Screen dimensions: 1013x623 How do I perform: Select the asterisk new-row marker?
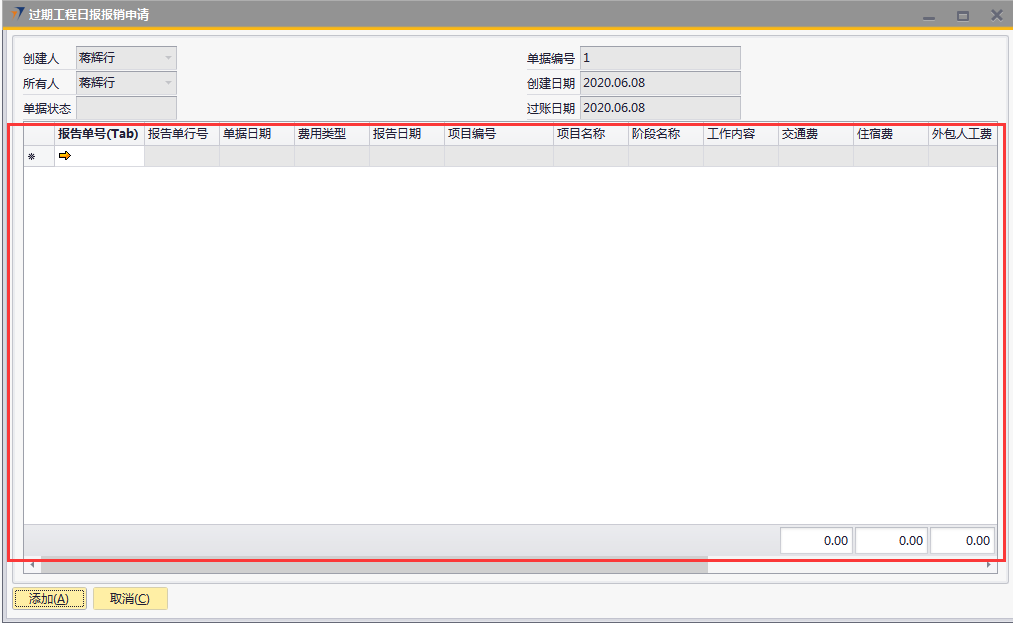point(31,157)
